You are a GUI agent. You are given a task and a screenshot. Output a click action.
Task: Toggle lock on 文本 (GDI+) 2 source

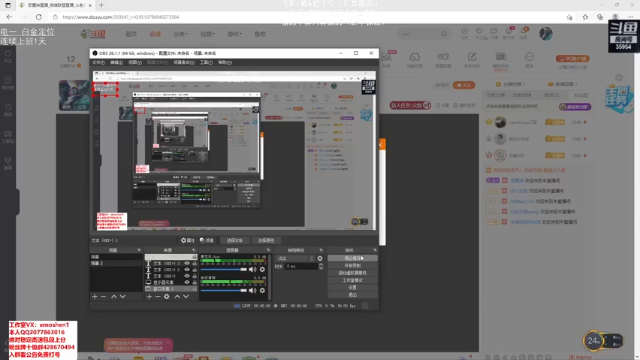(x=194, y=269)
